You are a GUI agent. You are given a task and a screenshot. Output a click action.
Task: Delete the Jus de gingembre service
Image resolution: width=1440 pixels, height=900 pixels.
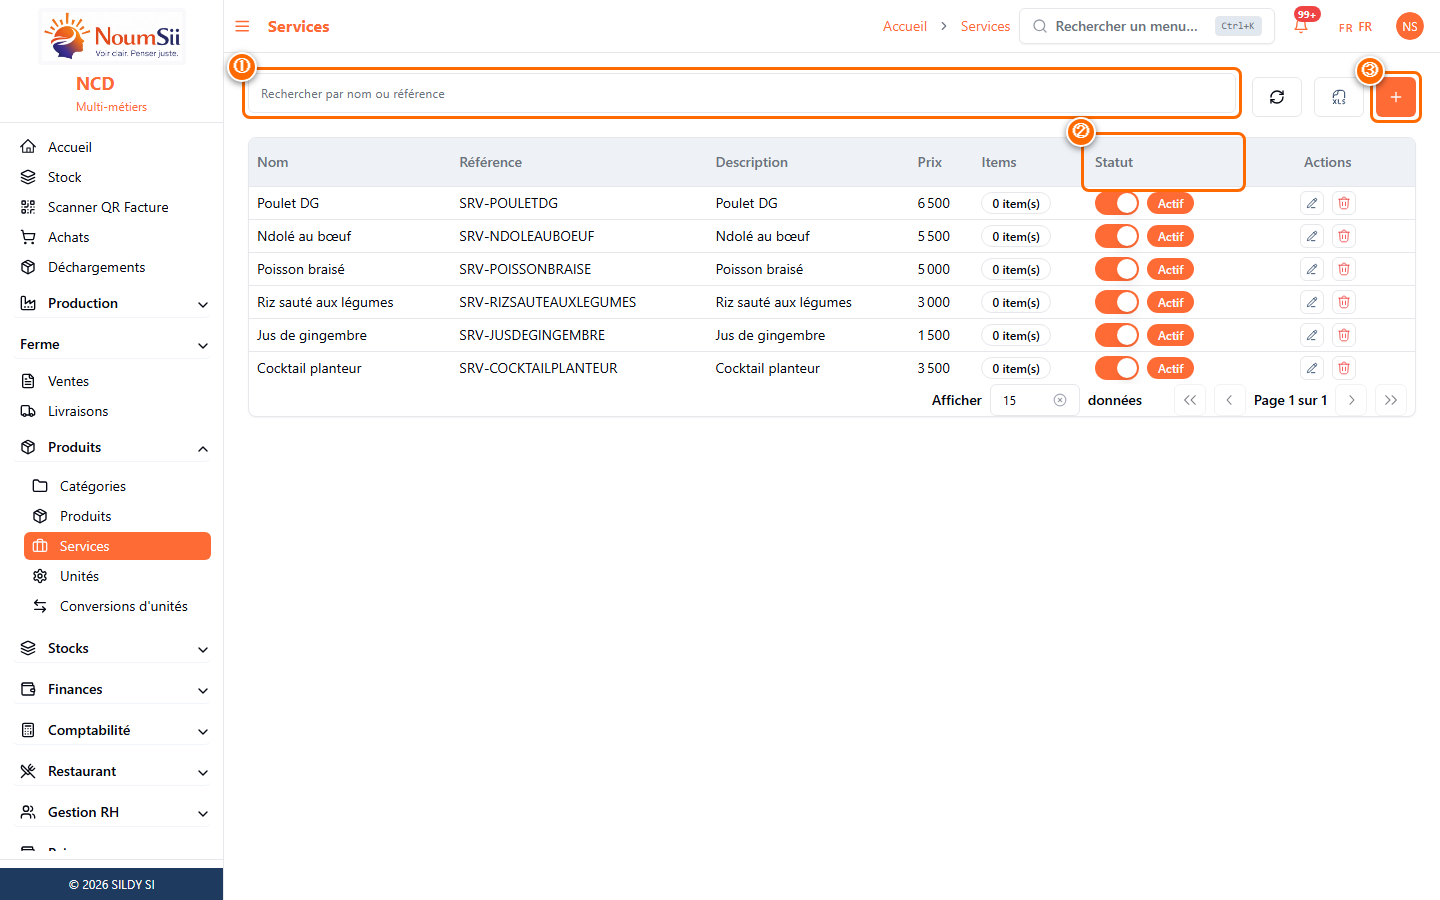[x=1344, y=335]
